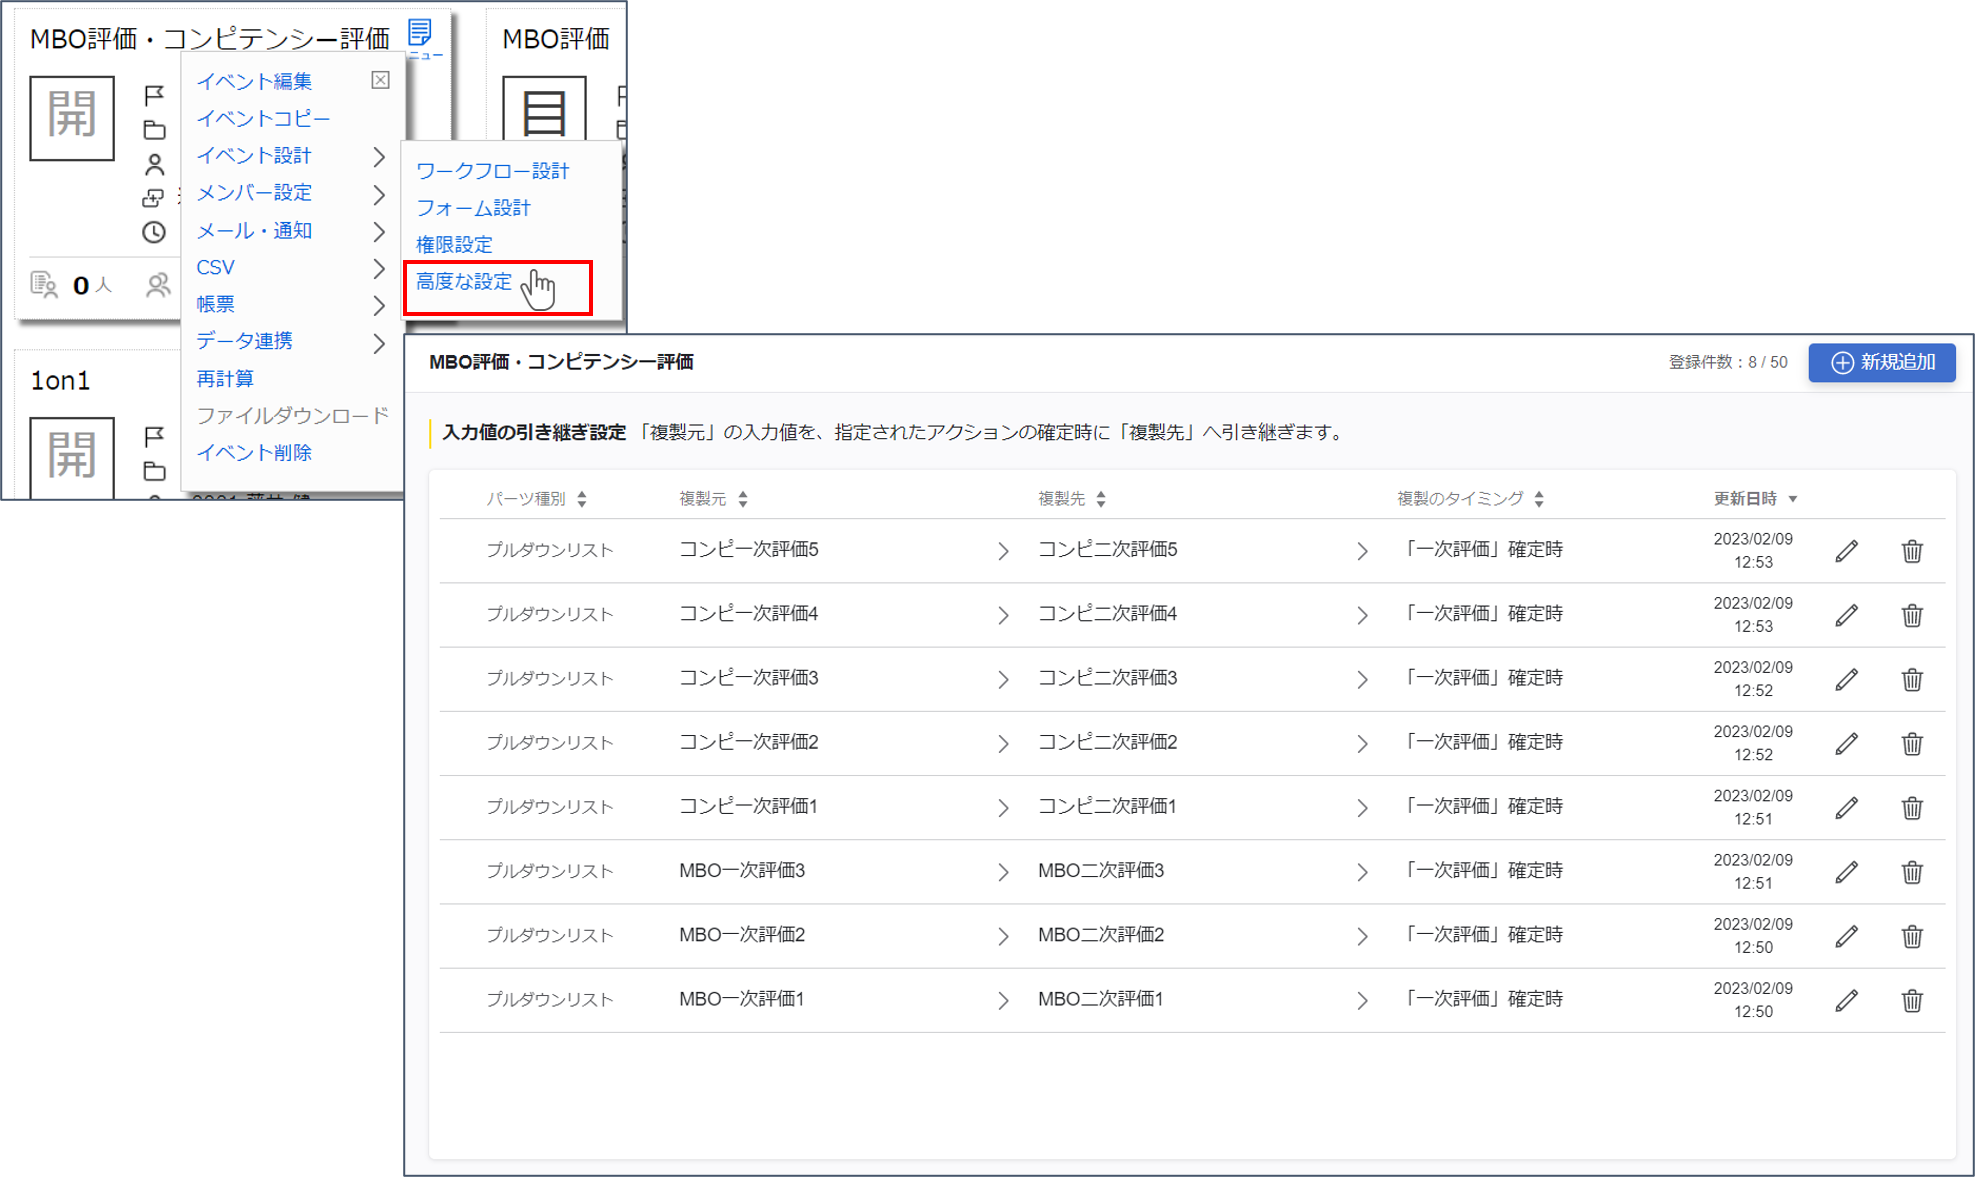Click the コンピ二次評価5 destination cell
Screen dimensions: 1975x1177
pyautogui.click(x=1108, y=550)
